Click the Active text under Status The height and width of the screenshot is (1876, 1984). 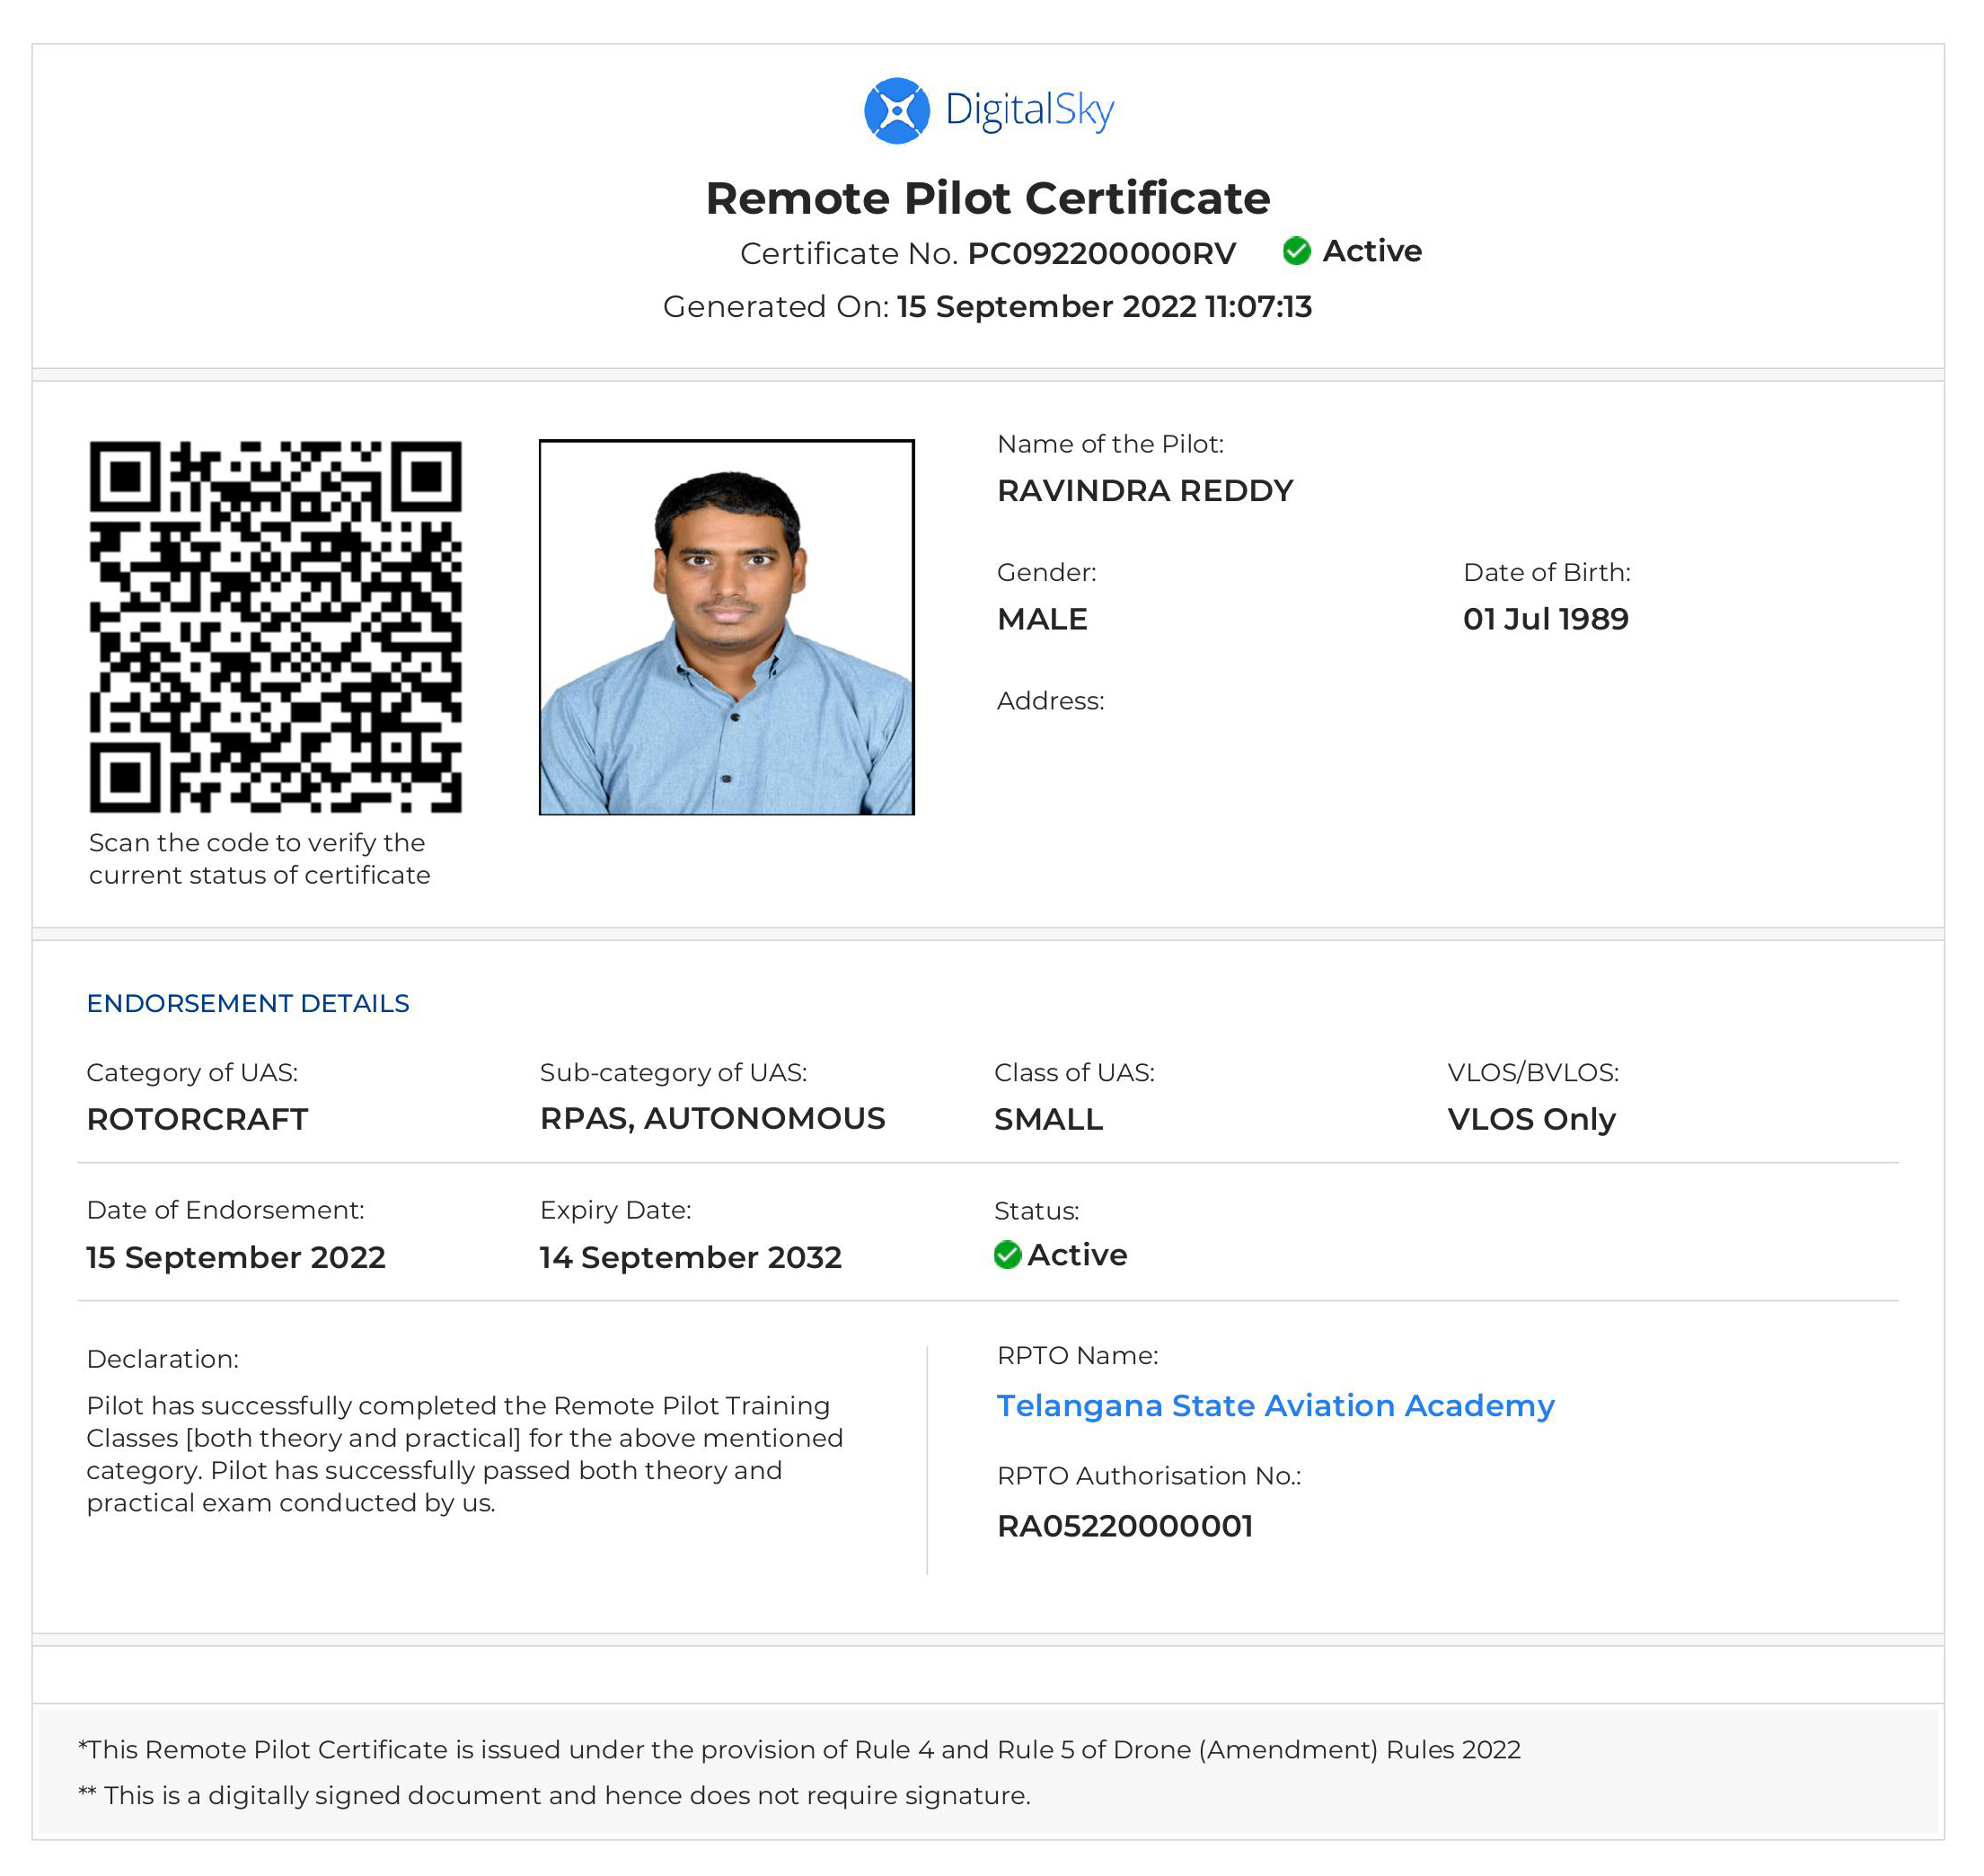click(1077, 1255)
